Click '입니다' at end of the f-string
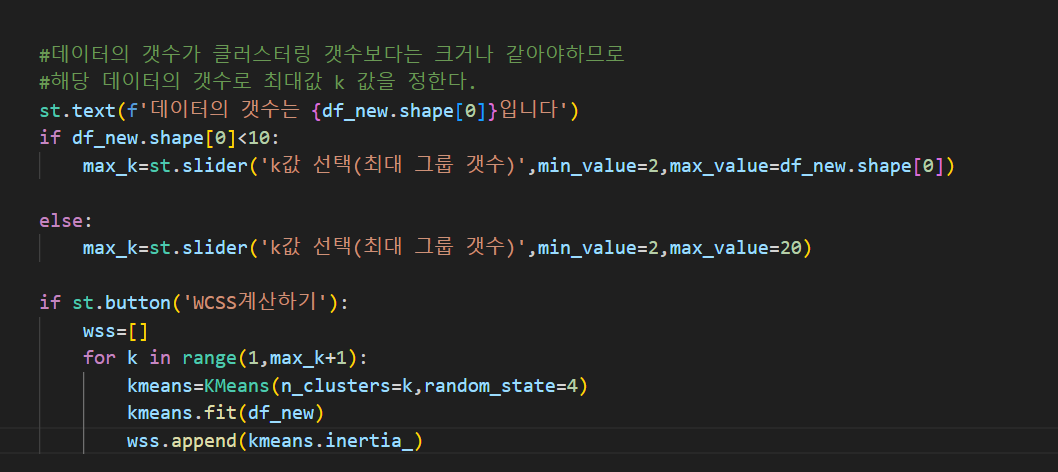The height and width of the screenshot is (472, 1058). coord(531,110)
